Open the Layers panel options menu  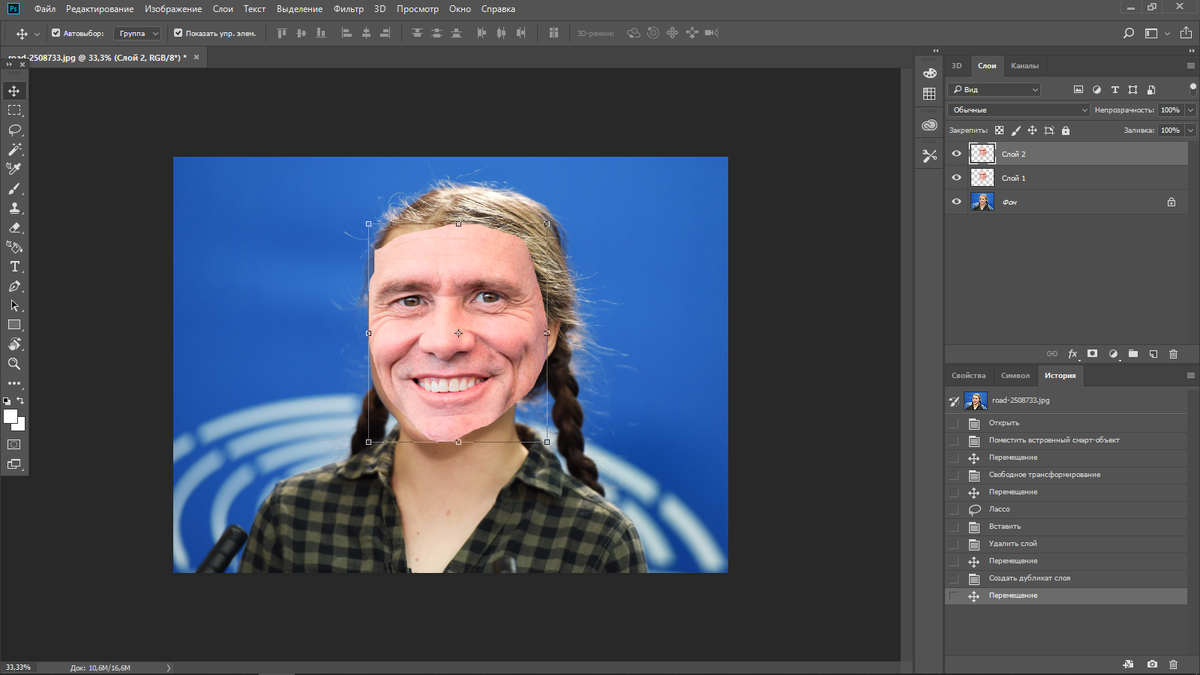[1191, 66]
